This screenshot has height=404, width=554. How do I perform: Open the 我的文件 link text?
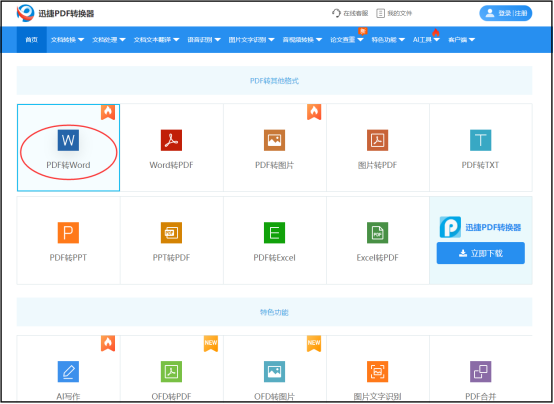(400, 13)
